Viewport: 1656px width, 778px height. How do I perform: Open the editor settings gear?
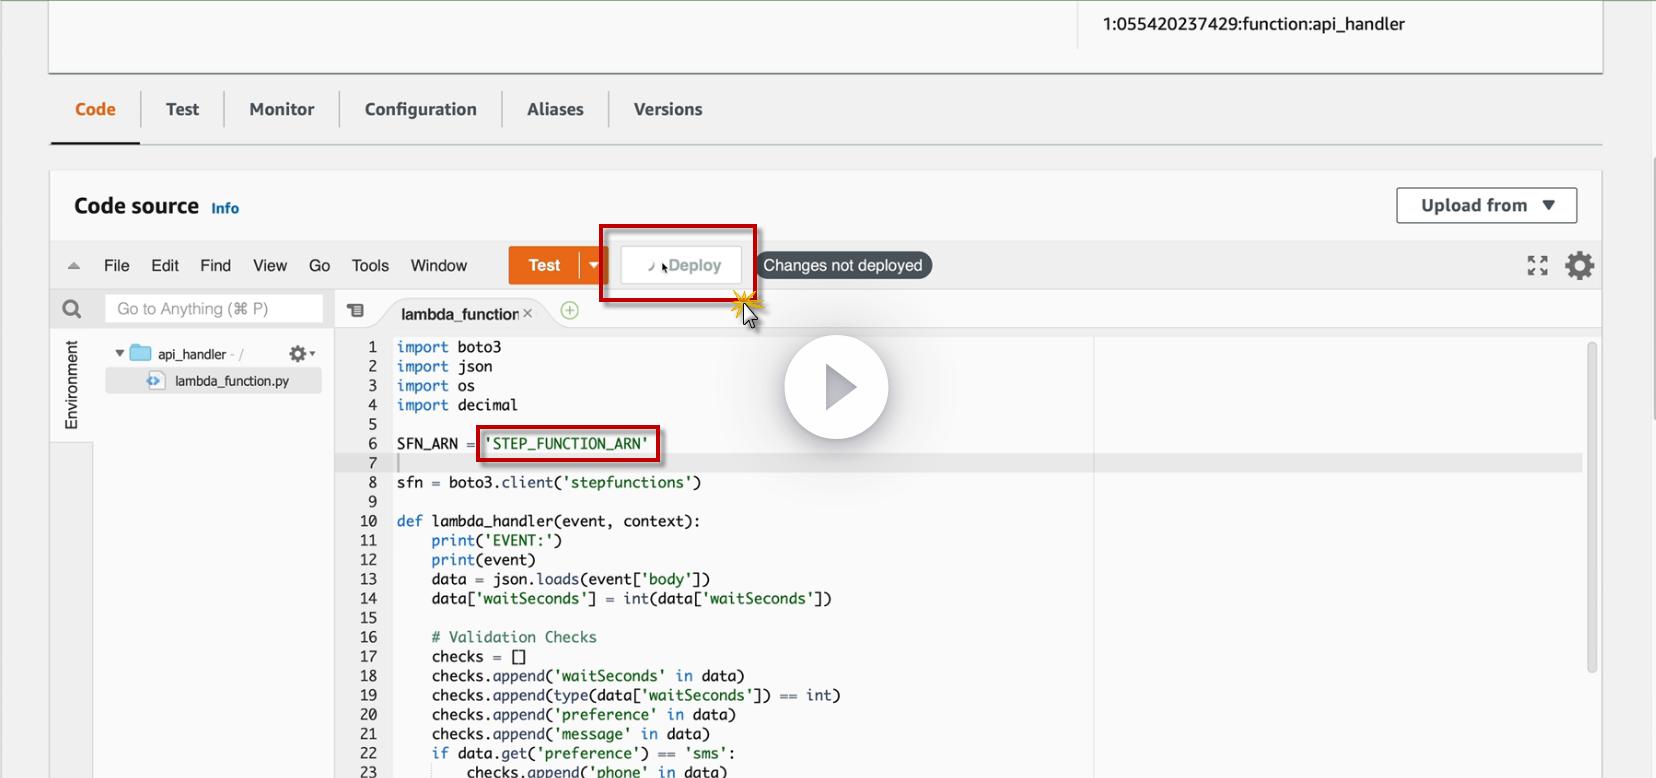[x=1579, y=265]
